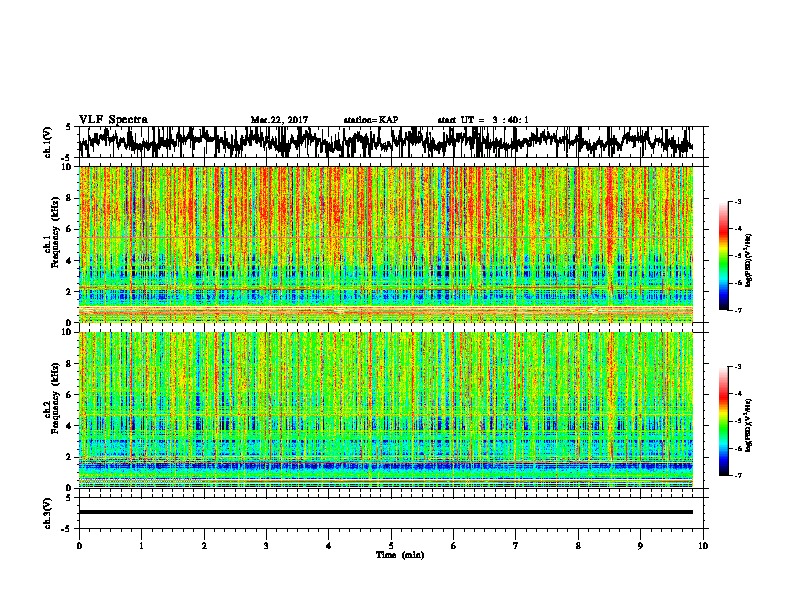Click the 2 kHz tick label on ch.1 axis
Viewport: 792px width, 612px height.
click(x=69, y=291)
